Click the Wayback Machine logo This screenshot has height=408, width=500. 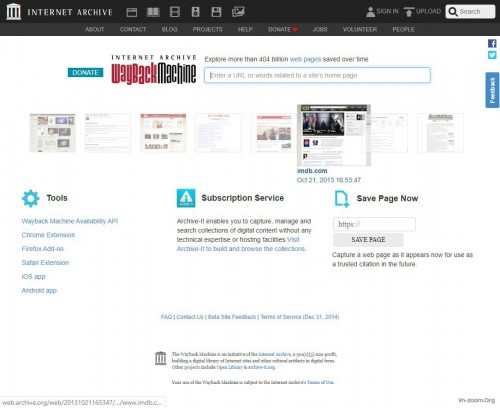(x=154, y=69)
